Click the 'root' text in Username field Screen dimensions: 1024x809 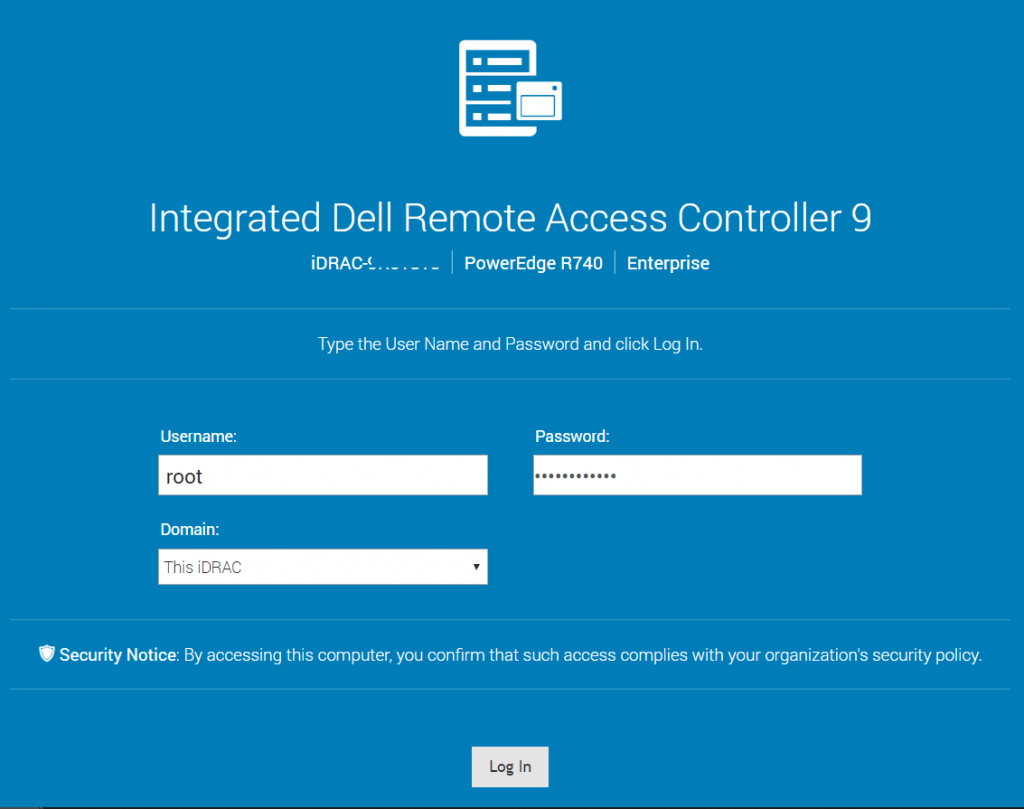pyautogui.click(x=184, y=477)
